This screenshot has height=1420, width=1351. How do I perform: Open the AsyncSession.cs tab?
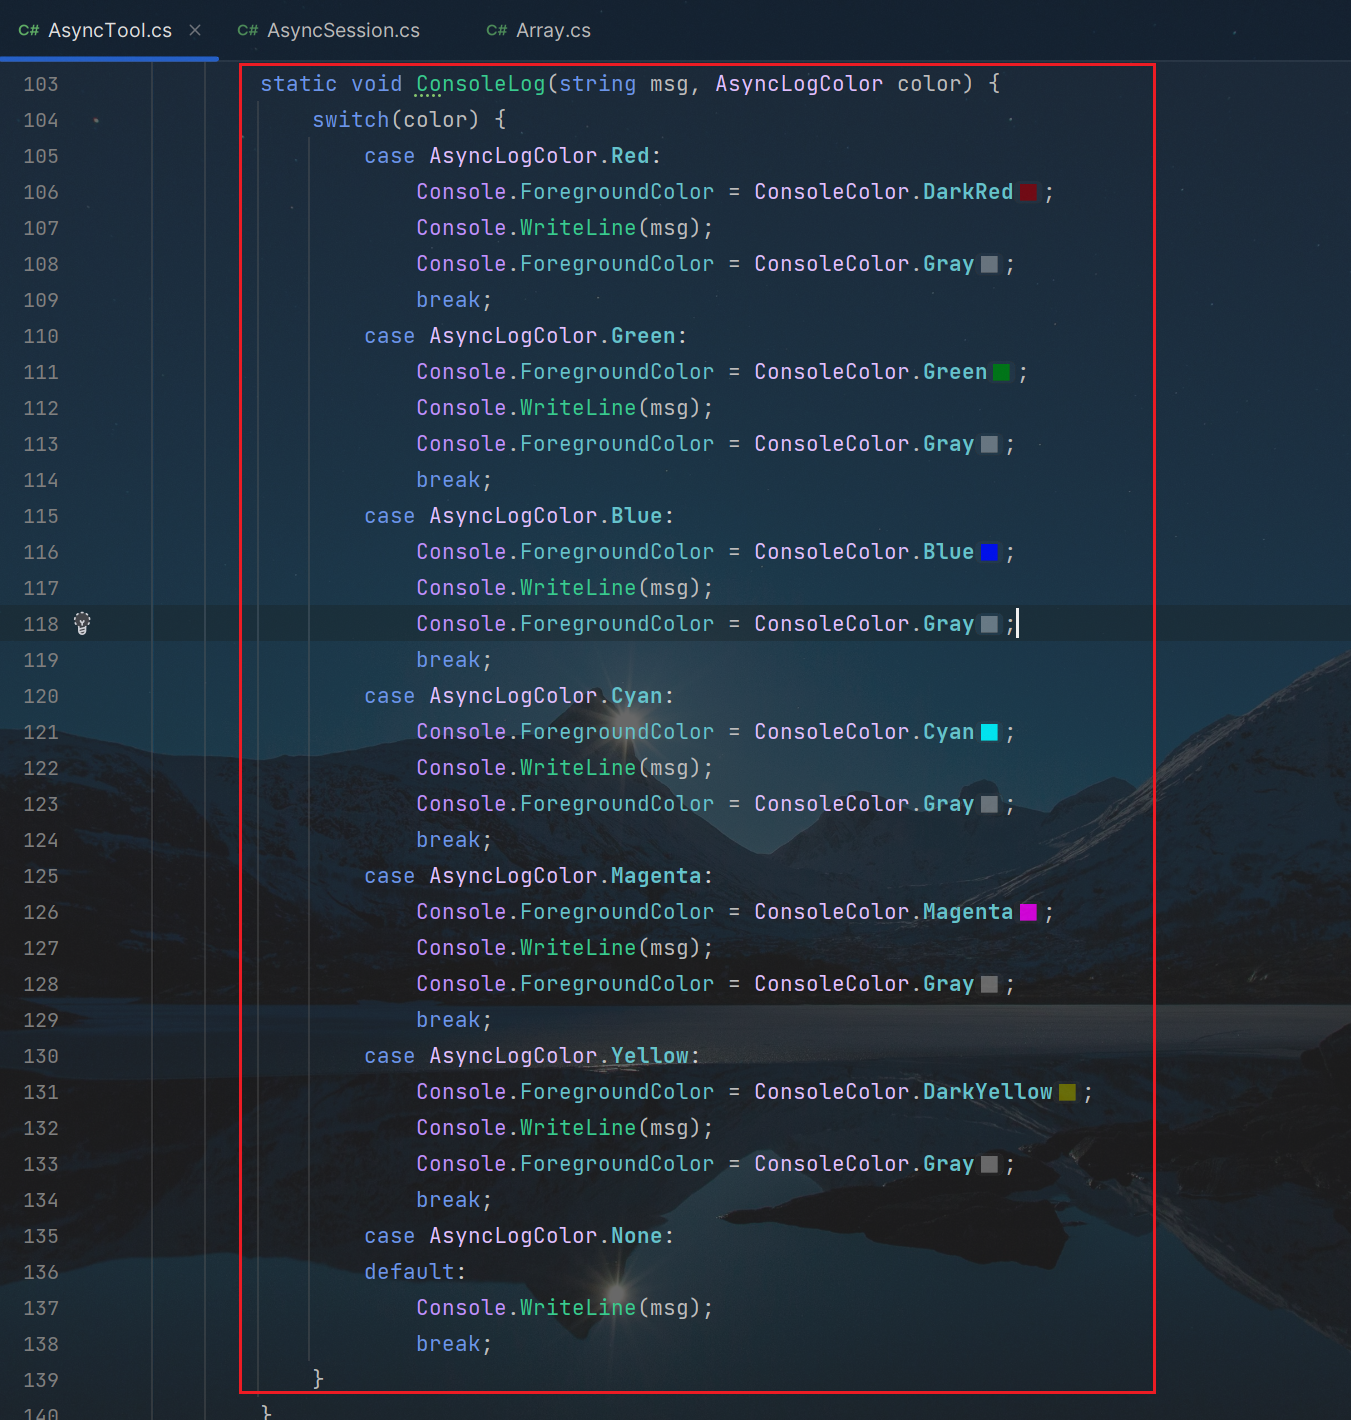(x=329, y=30)
